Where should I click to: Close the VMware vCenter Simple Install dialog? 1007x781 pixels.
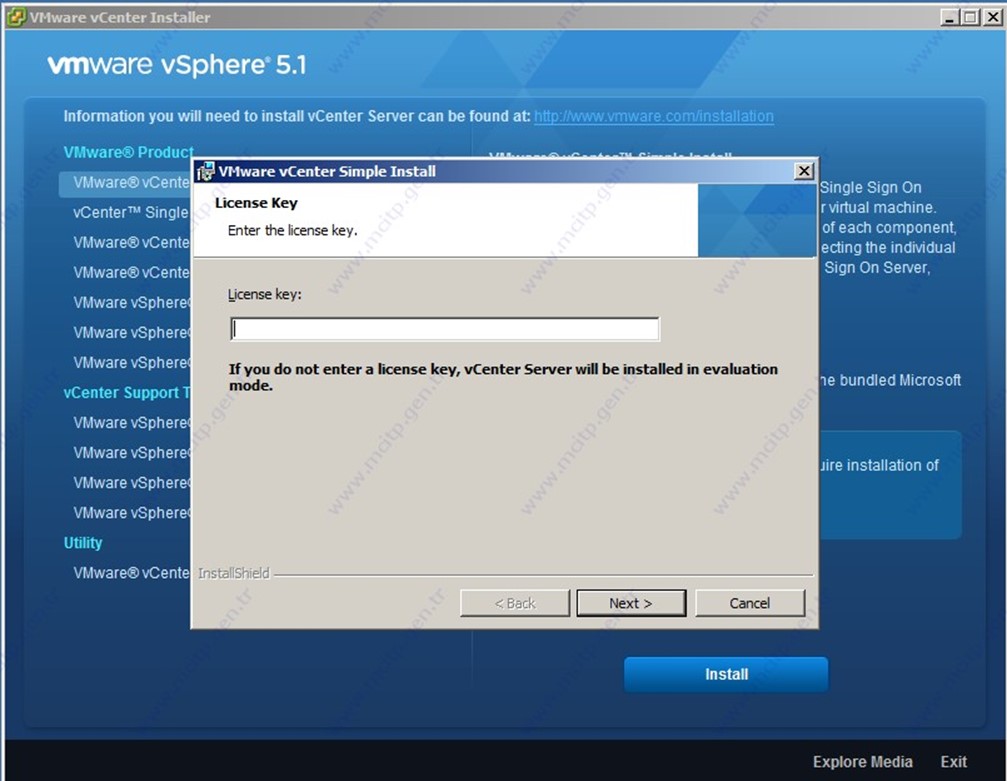pos(804,171)
